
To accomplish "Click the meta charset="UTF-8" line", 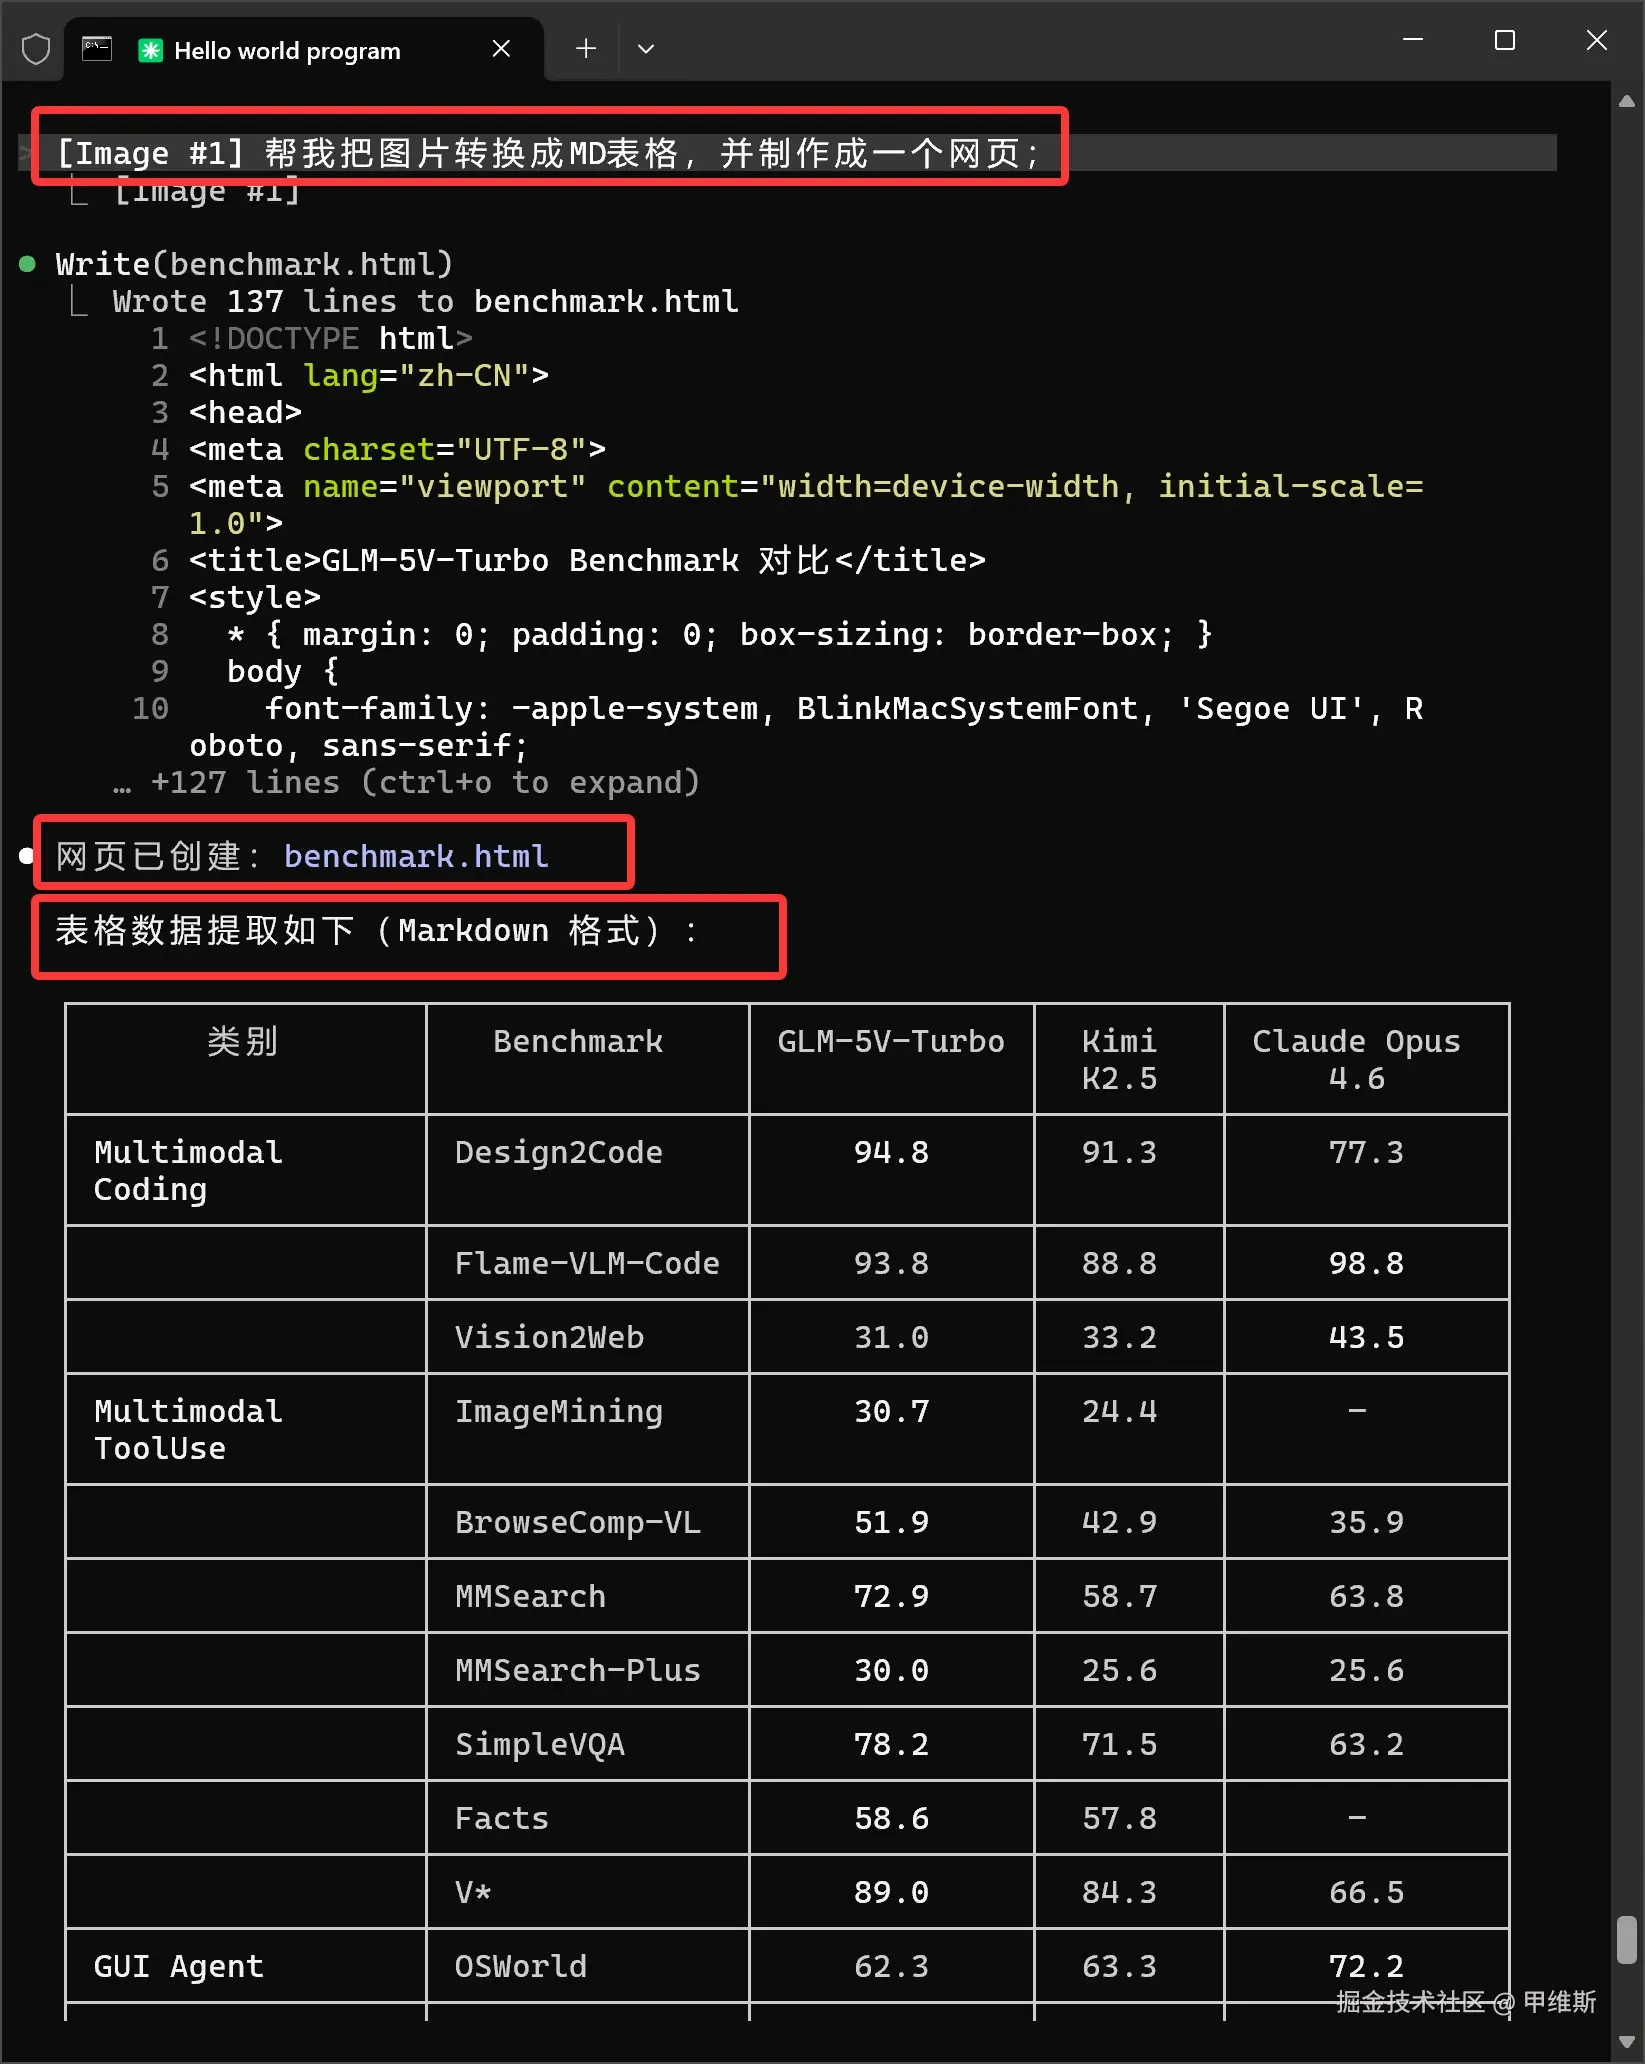I will coord(397,449).
